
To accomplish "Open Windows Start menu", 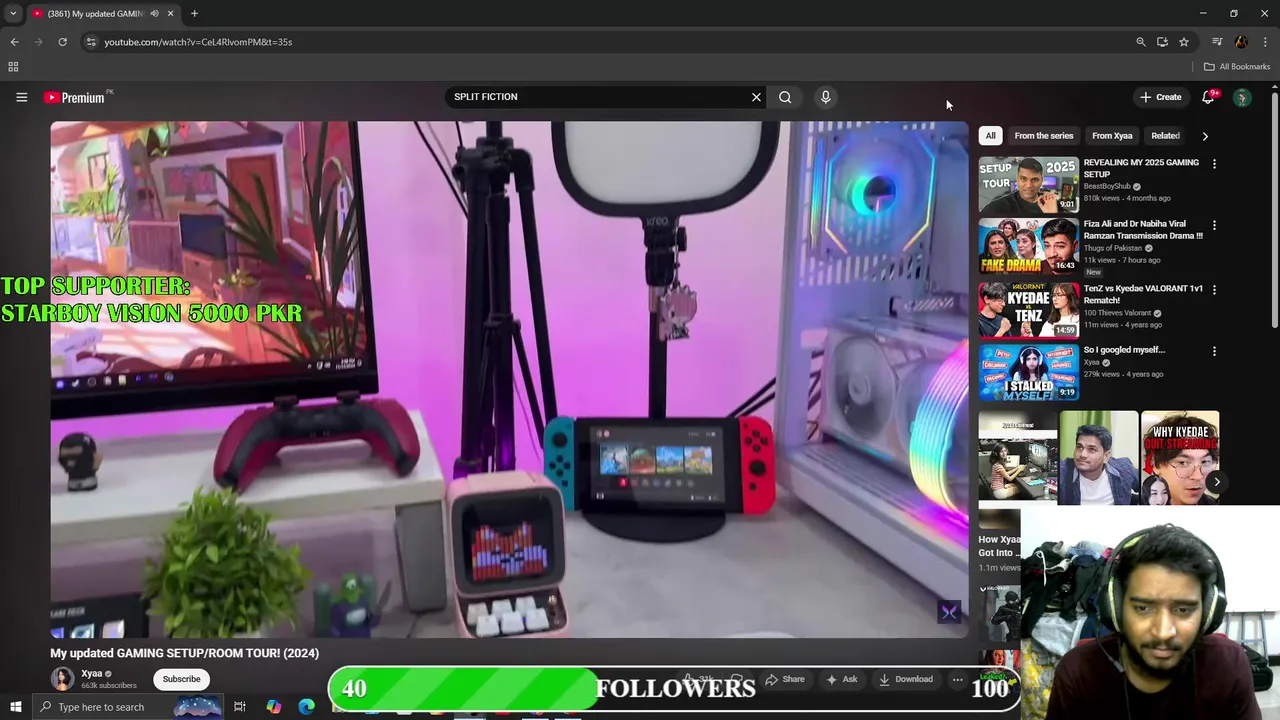I will [16, 707].
